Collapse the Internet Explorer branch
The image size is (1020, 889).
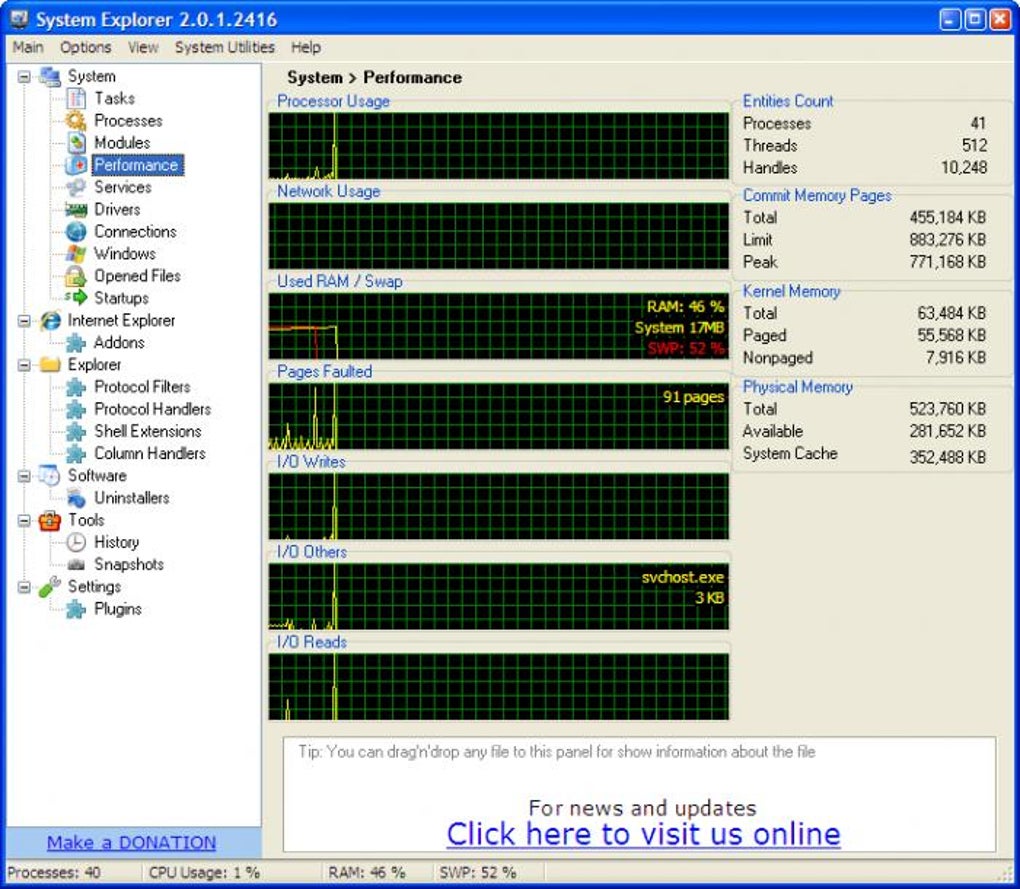click(22, 320)
